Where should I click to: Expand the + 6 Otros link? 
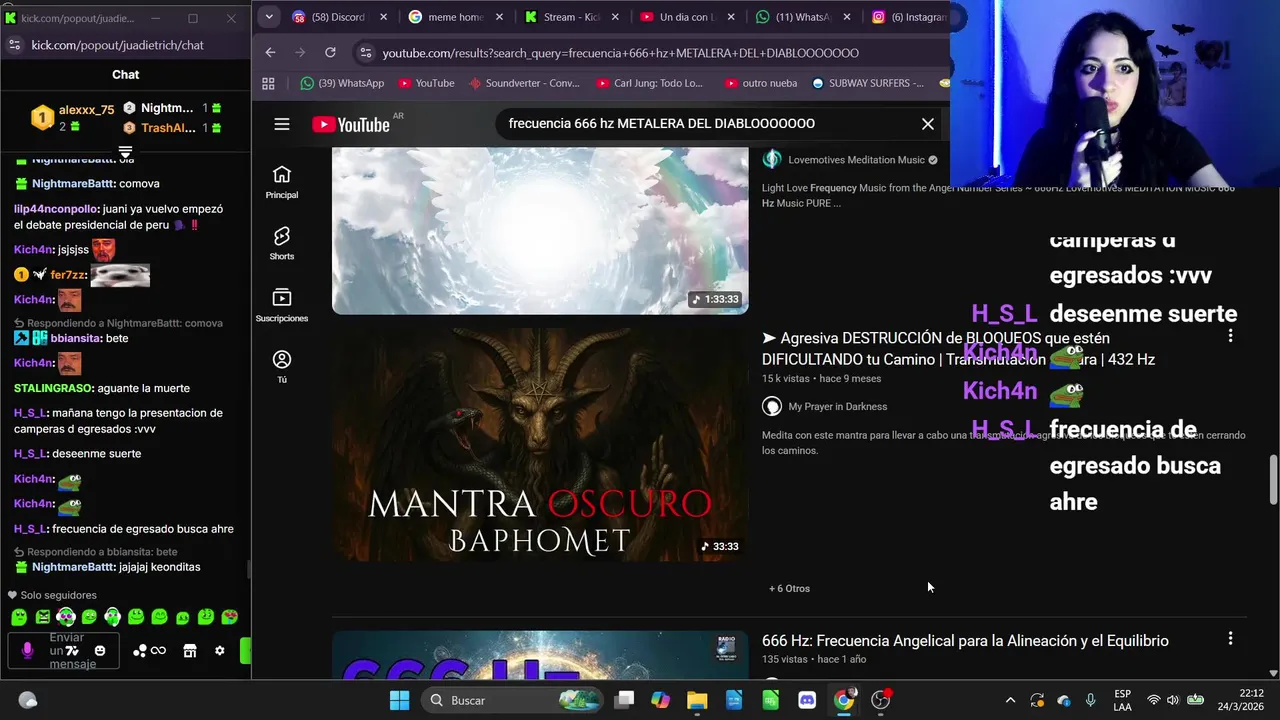click(x=789, y=588)
